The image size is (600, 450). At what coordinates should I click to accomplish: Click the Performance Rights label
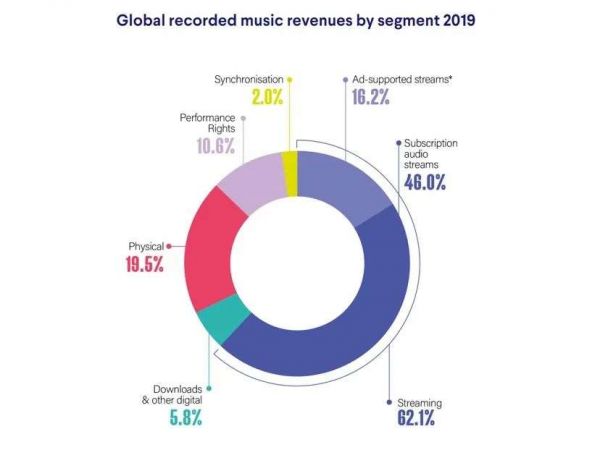208,124
